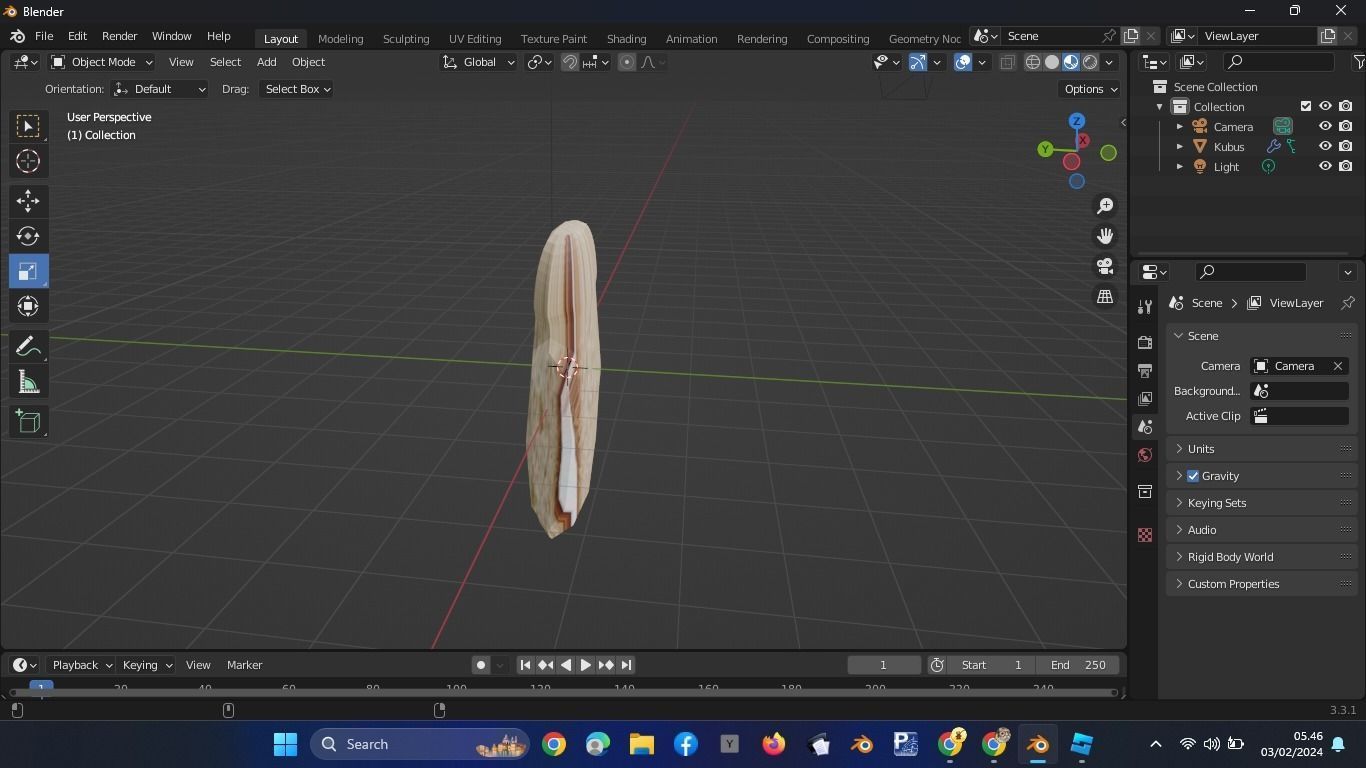Open Drag Select Box dropdown
Screen dimensions: 1366x768
[x=296, y=89]
